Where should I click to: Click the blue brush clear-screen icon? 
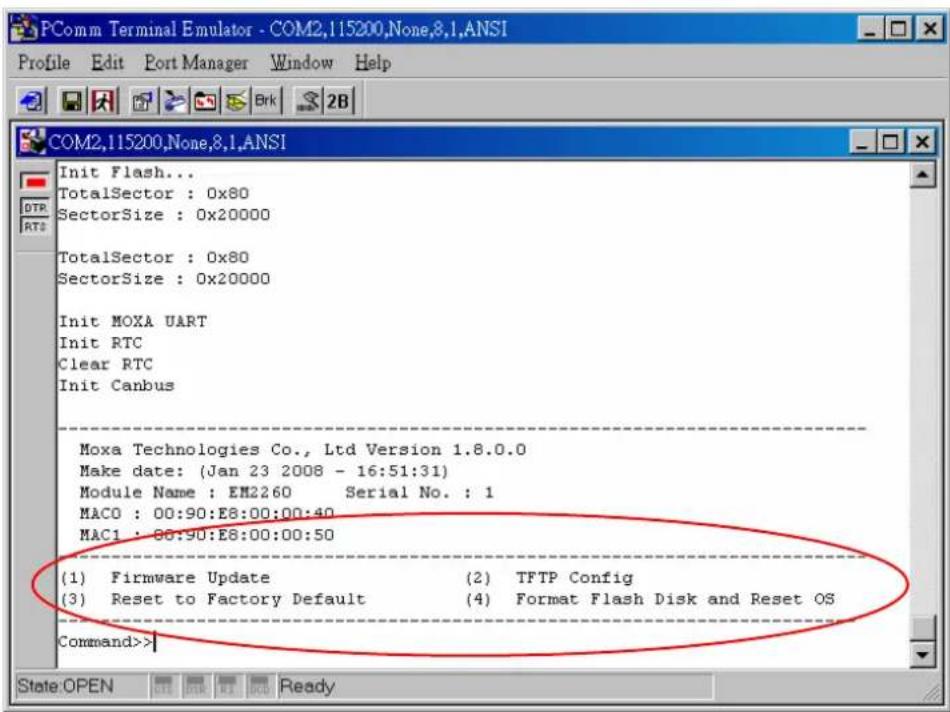pyautogui.click(x=174, y=101)
